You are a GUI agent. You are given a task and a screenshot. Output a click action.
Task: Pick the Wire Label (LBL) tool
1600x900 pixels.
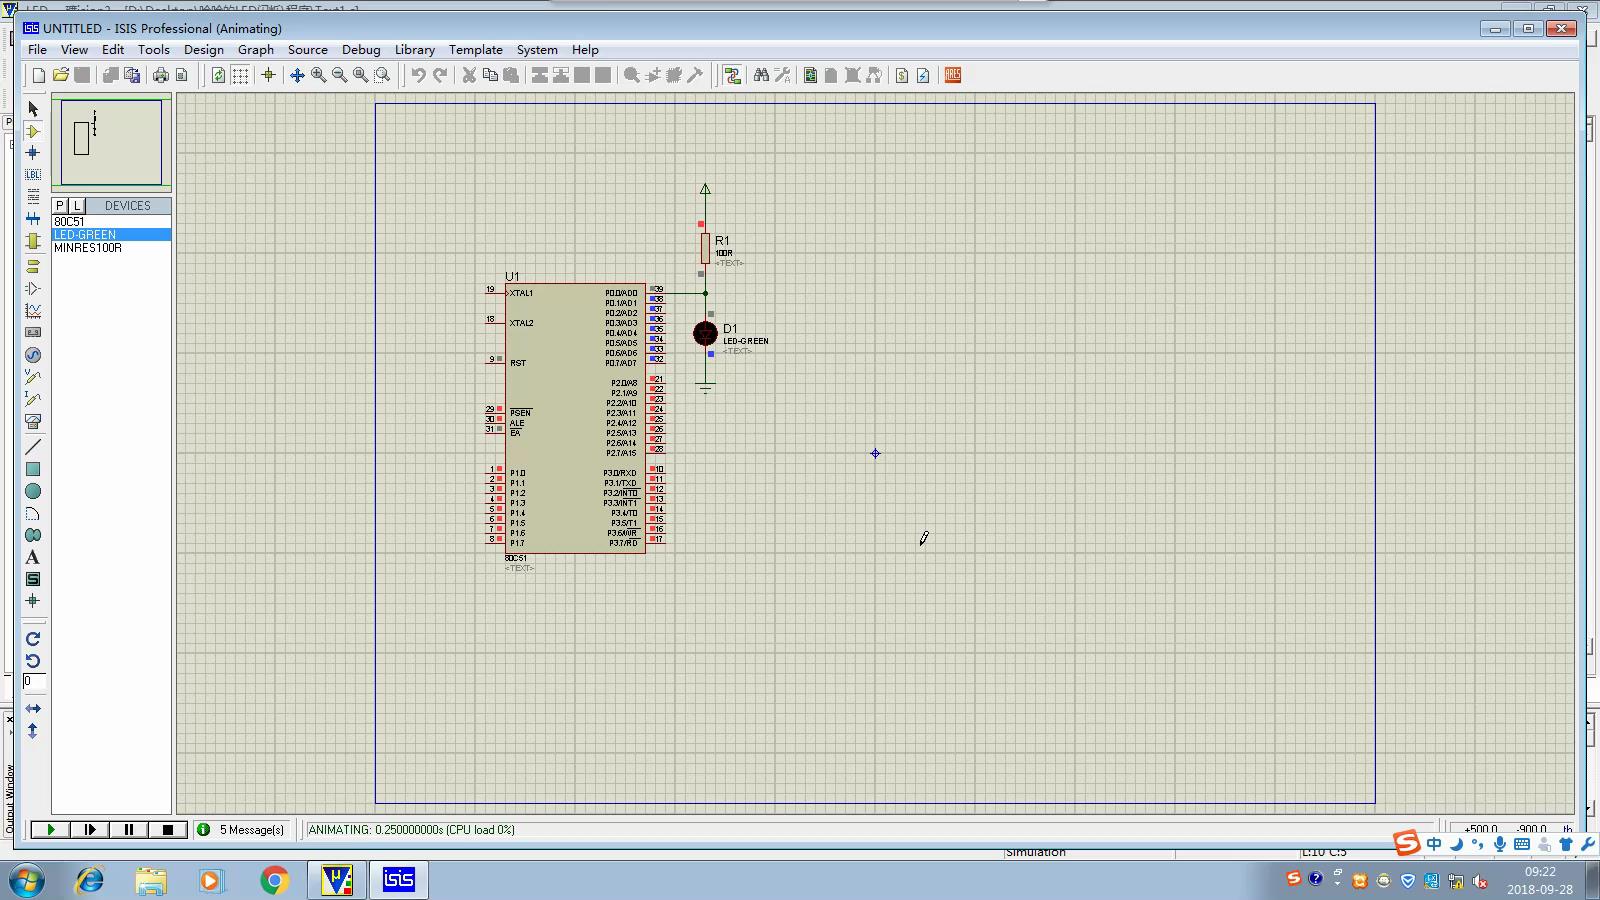[33, 175]
